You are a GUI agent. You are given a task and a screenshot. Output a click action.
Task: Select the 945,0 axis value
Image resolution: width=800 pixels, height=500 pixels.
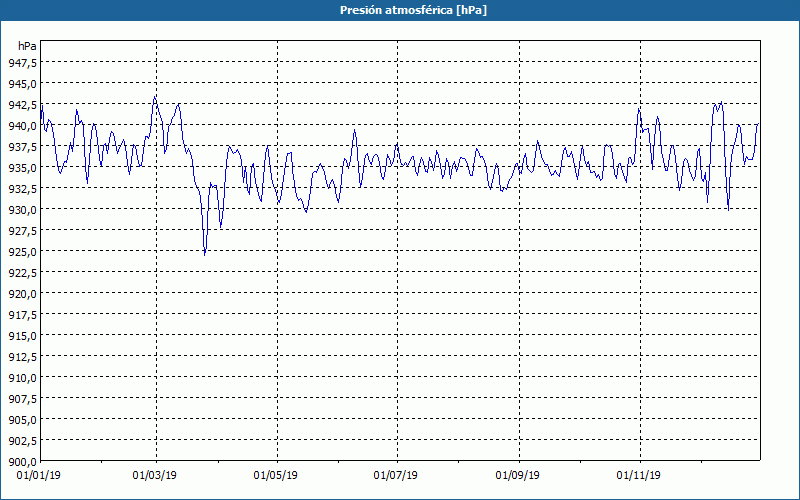(x=22, y=83)
